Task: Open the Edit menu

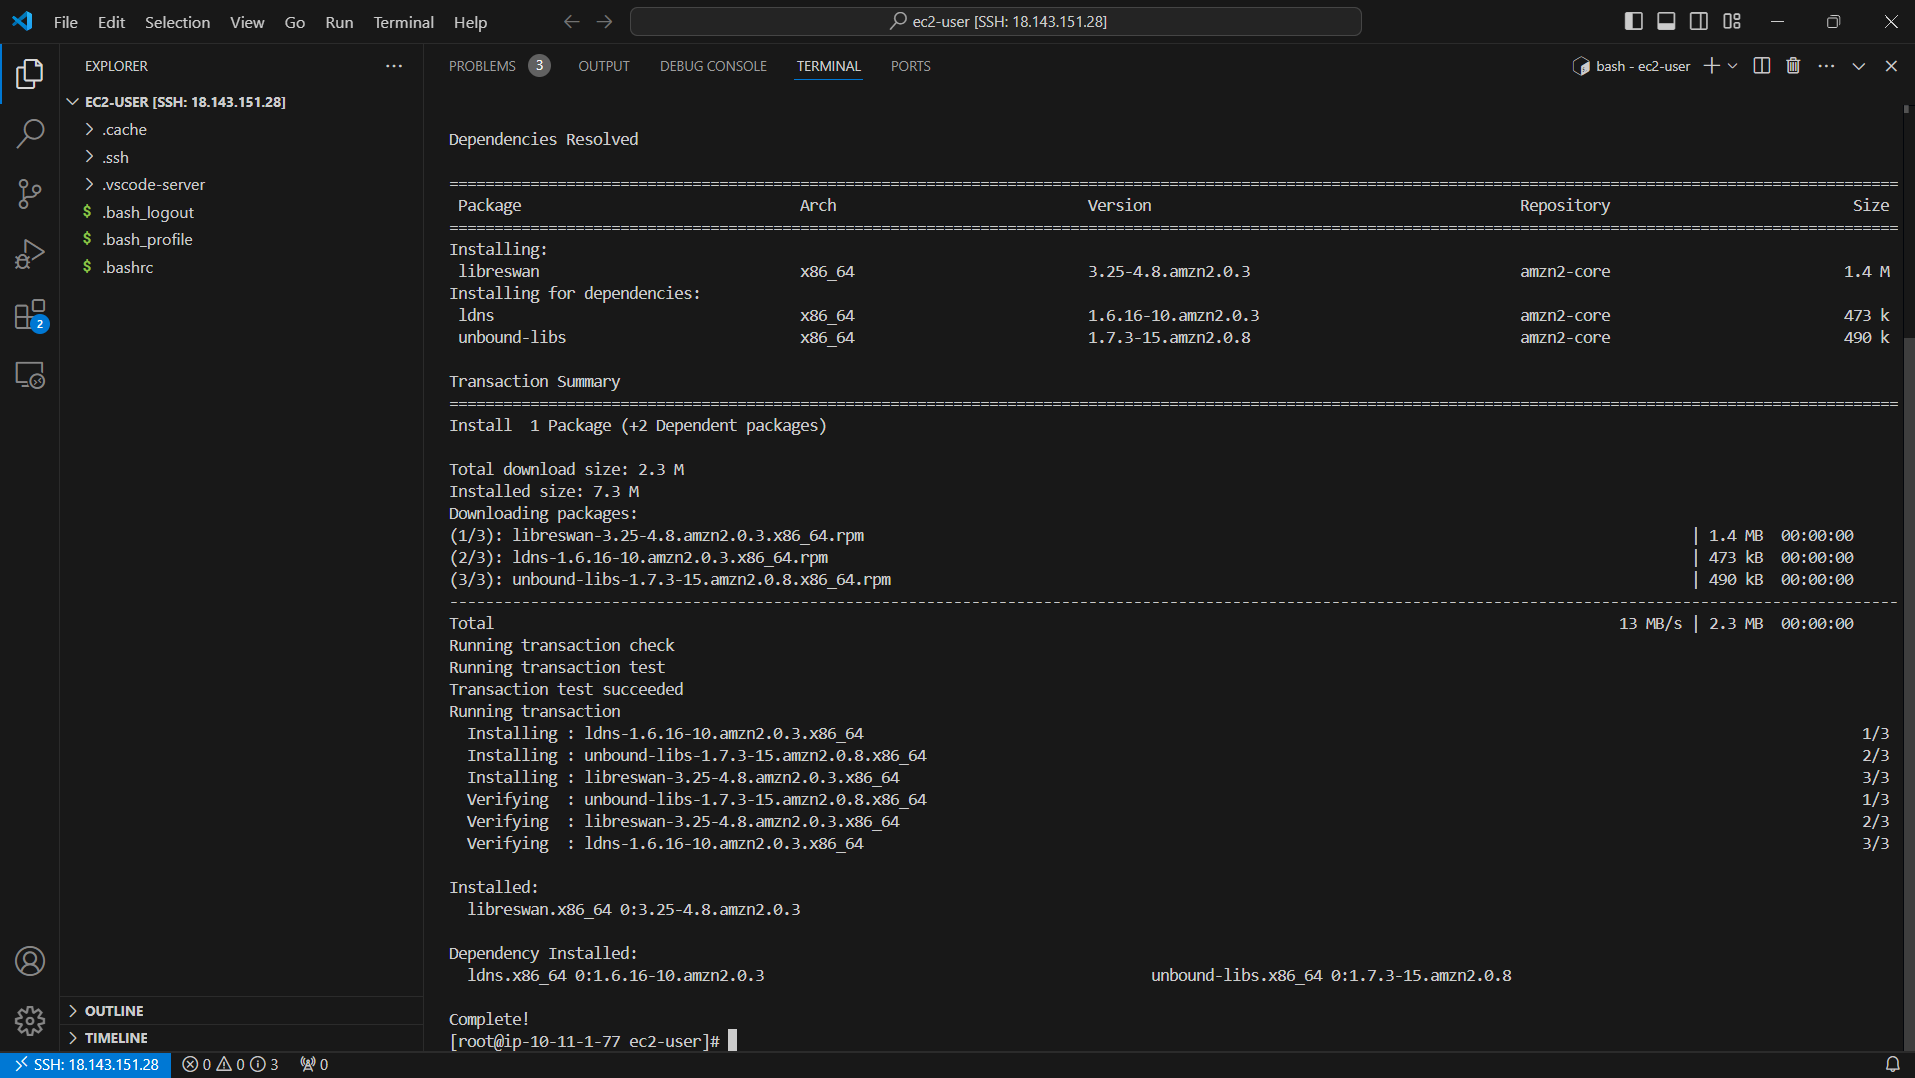Action: tap(111, 21)
